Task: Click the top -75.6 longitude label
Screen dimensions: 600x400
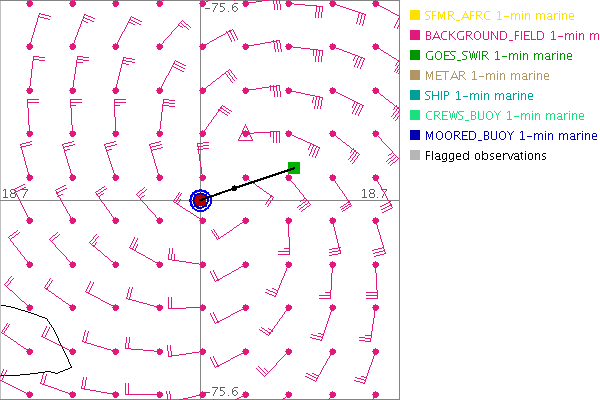Action: (x=220, y=8)
